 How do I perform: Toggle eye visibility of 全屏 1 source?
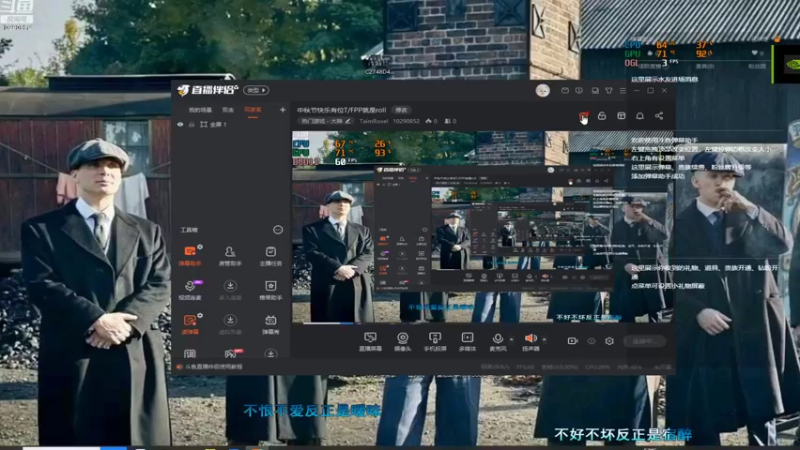pyautogui.click(x=180, y=124)
